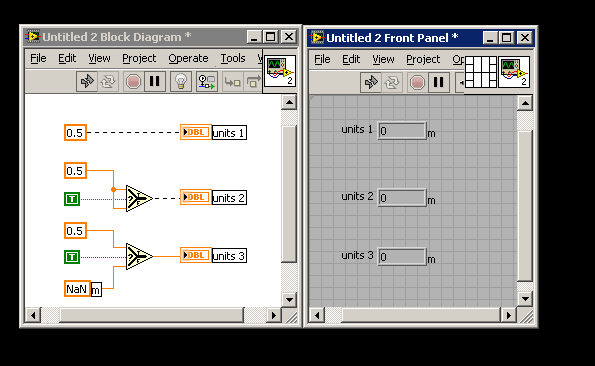Click right arrow of Front Panel horizontal scrollbar
Image resolution: width=595 pixels, height=366 pixels.
(x=508, y=315)
